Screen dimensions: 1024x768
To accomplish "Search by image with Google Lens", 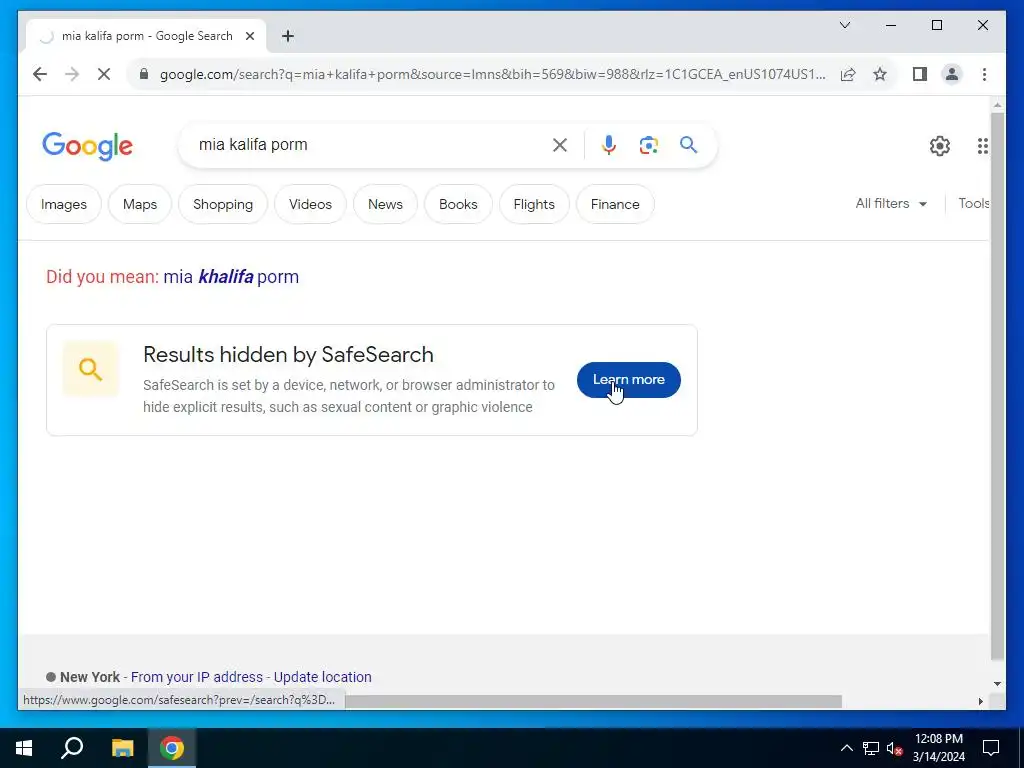I will tap(648, 145).
